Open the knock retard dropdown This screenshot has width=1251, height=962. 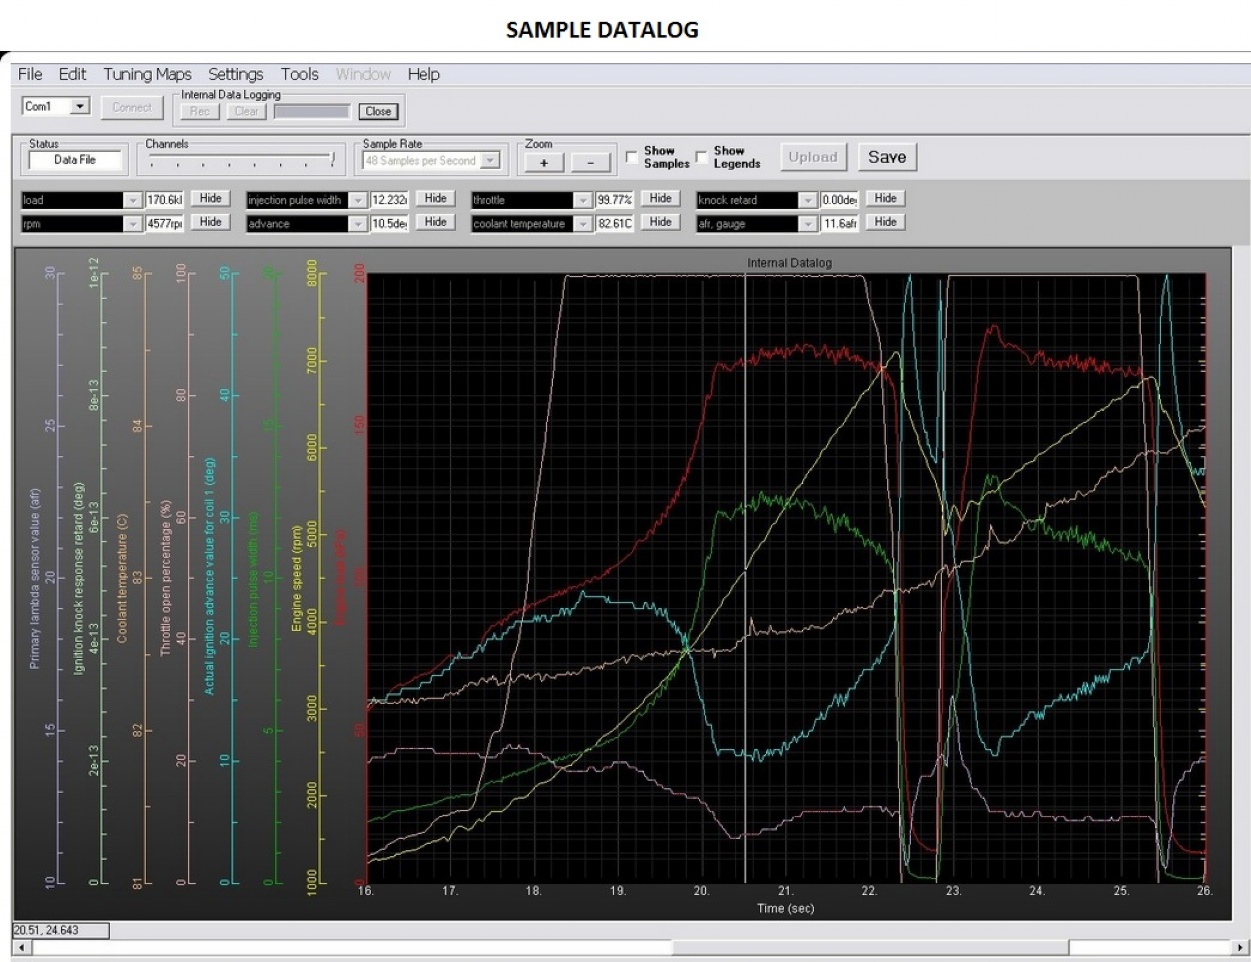click(x=808, y=200)
